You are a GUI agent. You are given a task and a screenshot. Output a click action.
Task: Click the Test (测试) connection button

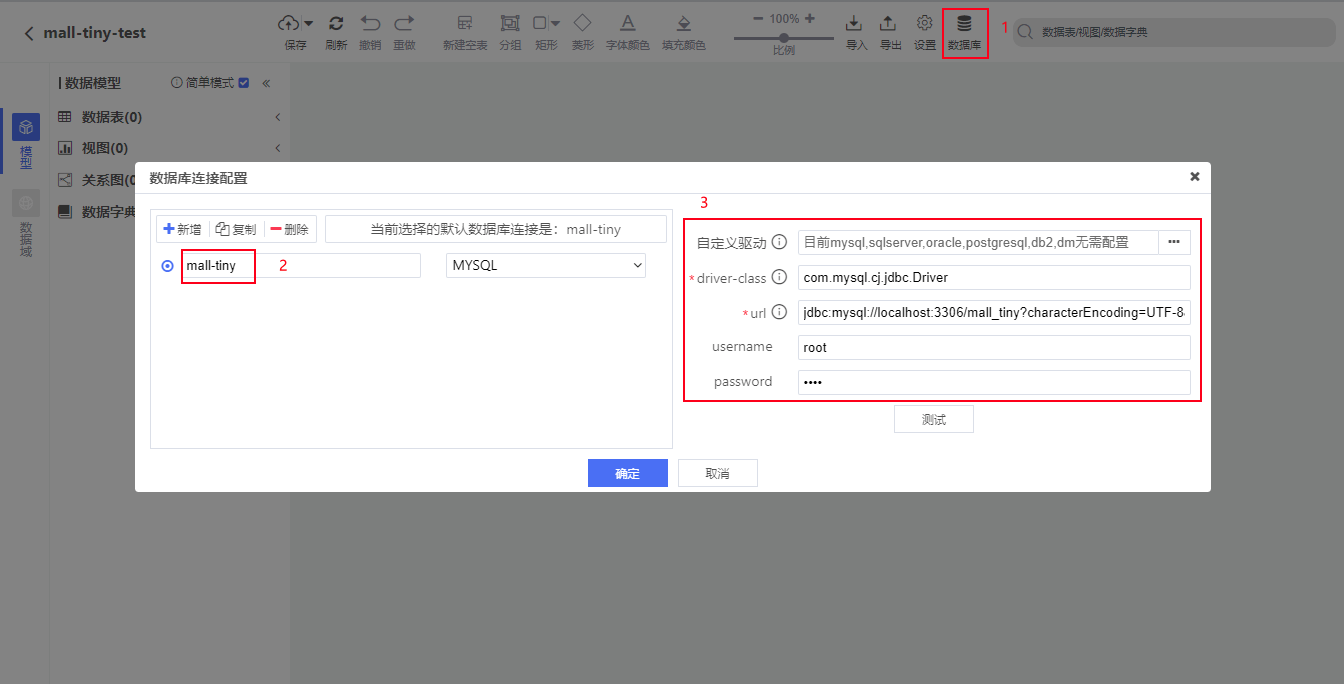click(x=934, y=419)
